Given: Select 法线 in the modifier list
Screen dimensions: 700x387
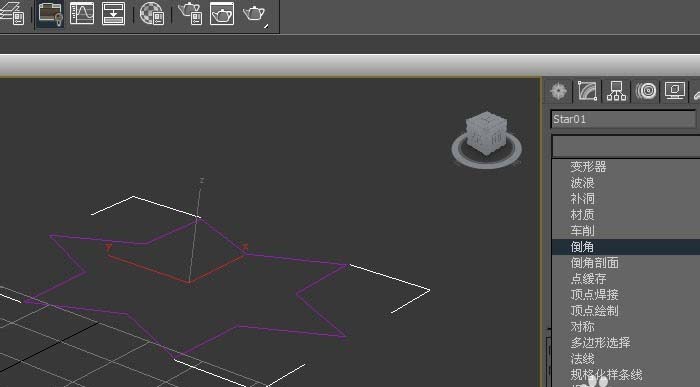Looking at the screenshot, I should pyautogui.click(x=582, y=359).
